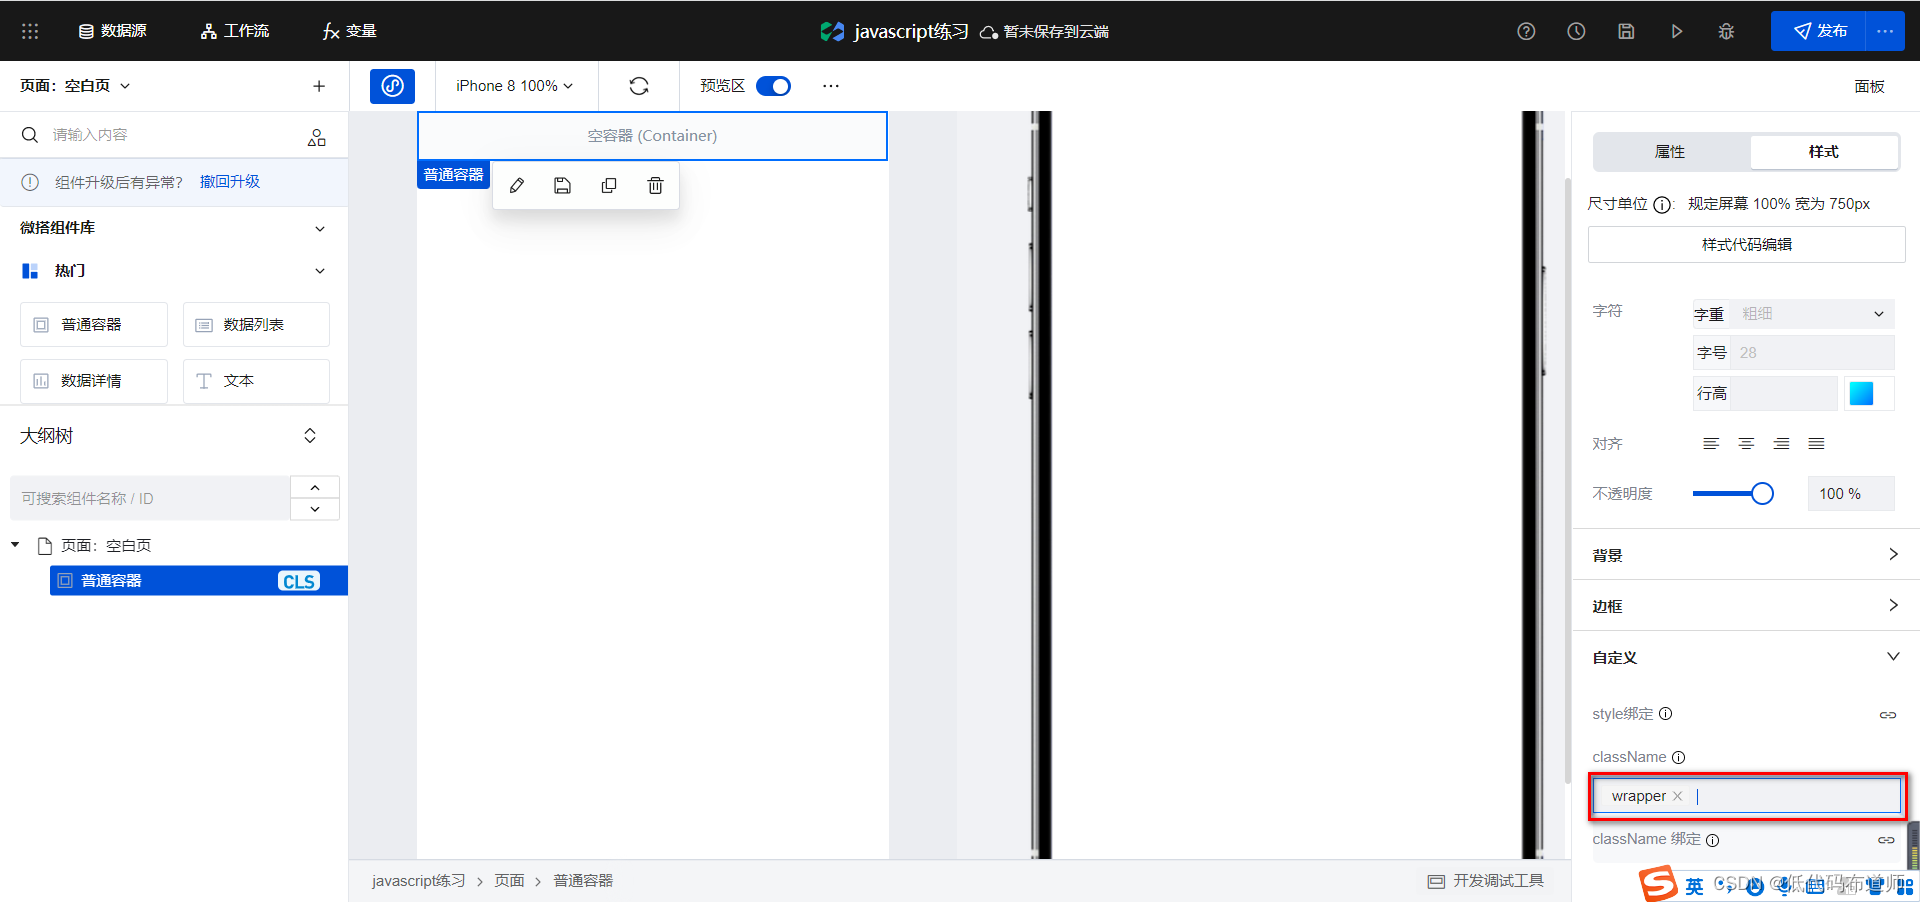Collapse the 微搭组件库 section

[x=320, y=228]
